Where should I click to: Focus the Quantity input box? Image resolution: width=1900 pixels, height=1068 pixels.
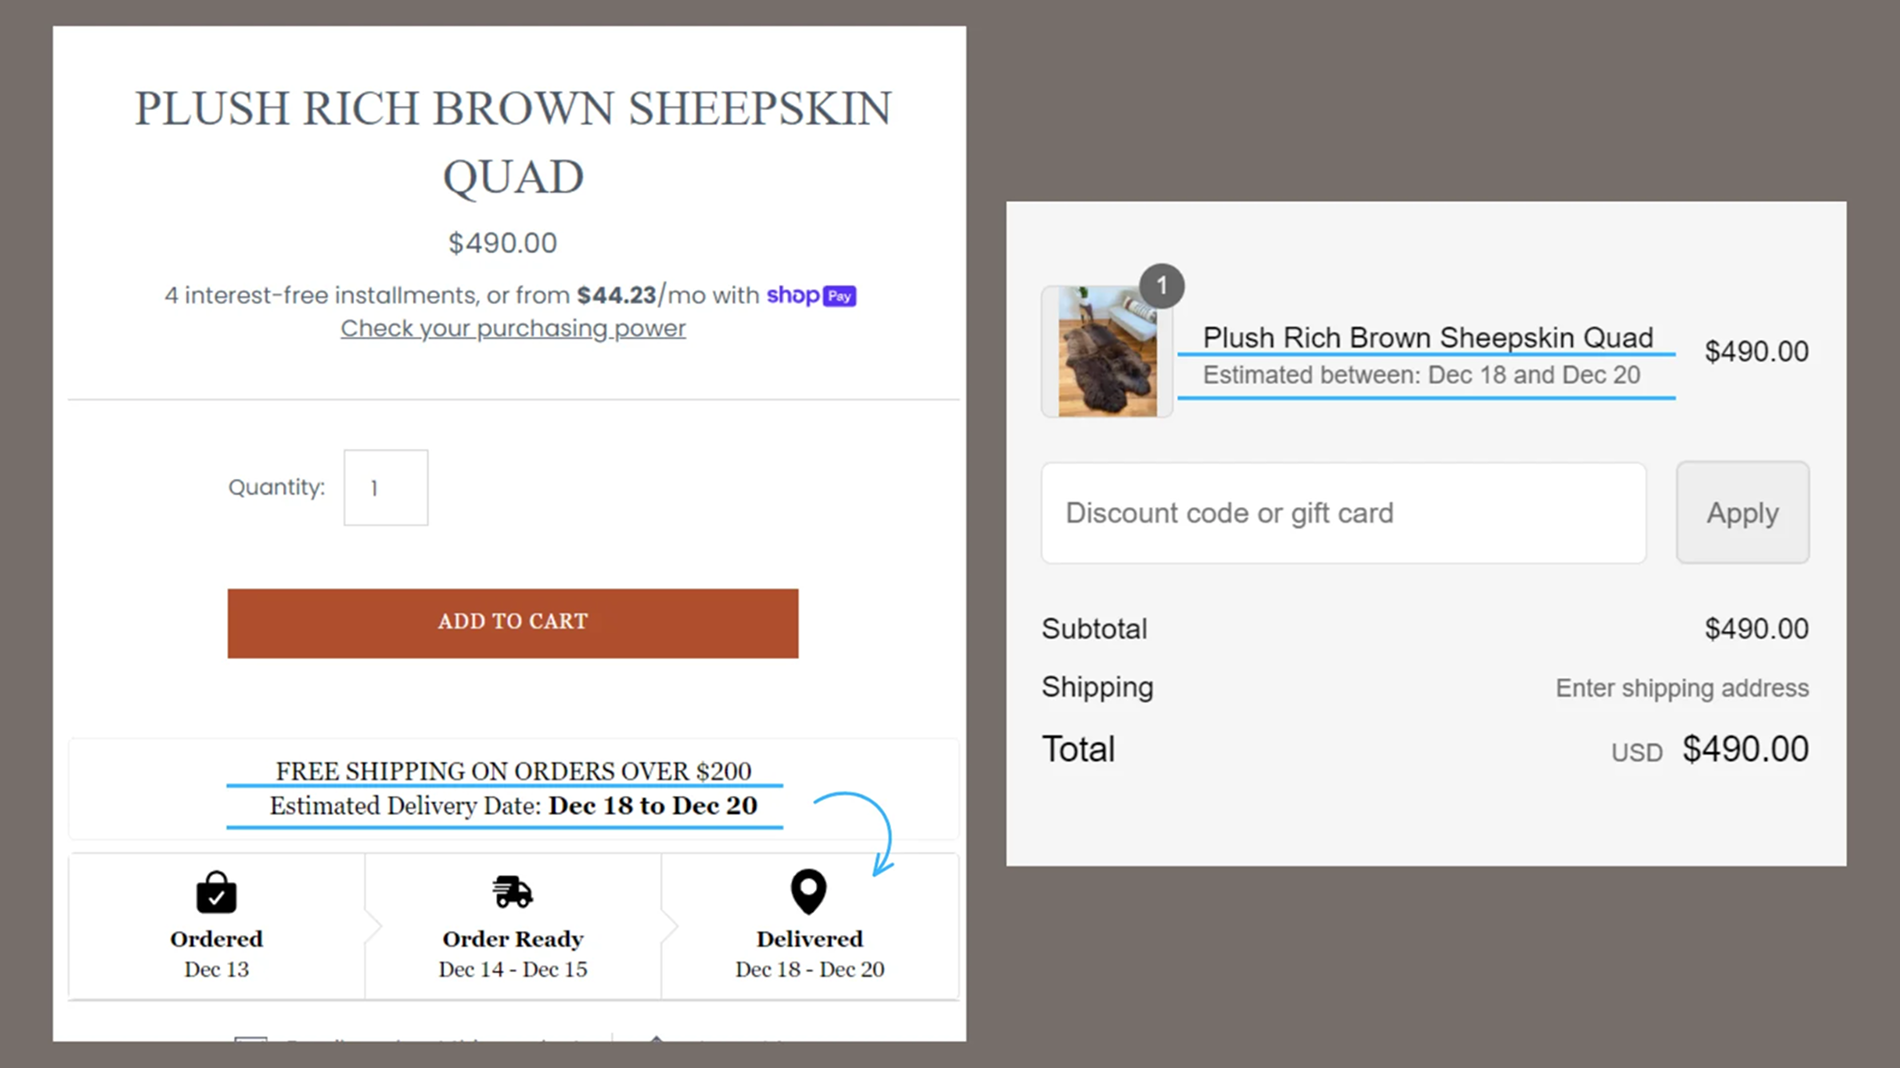coord(386,488)
